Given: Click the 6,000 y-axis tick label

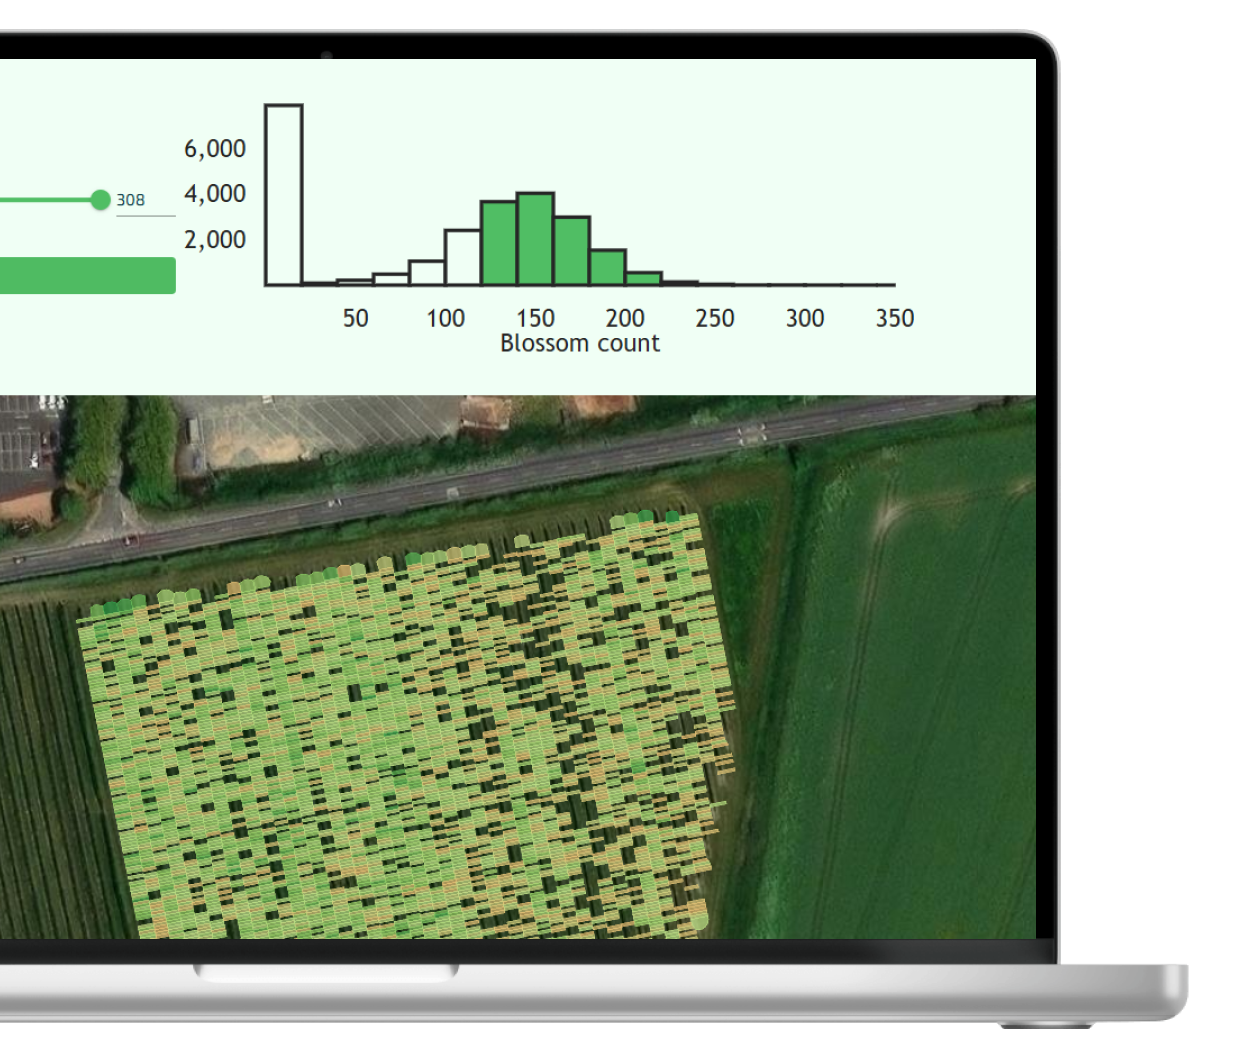Looking at the screenshot, I should point(215,149).
